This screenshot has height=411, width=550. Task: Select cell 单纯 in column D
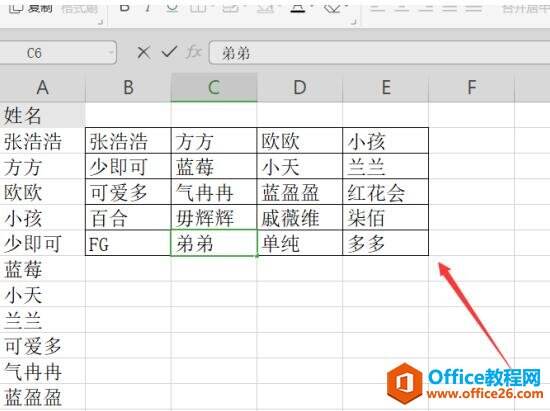pyautogui.click(x=300, y=243)
